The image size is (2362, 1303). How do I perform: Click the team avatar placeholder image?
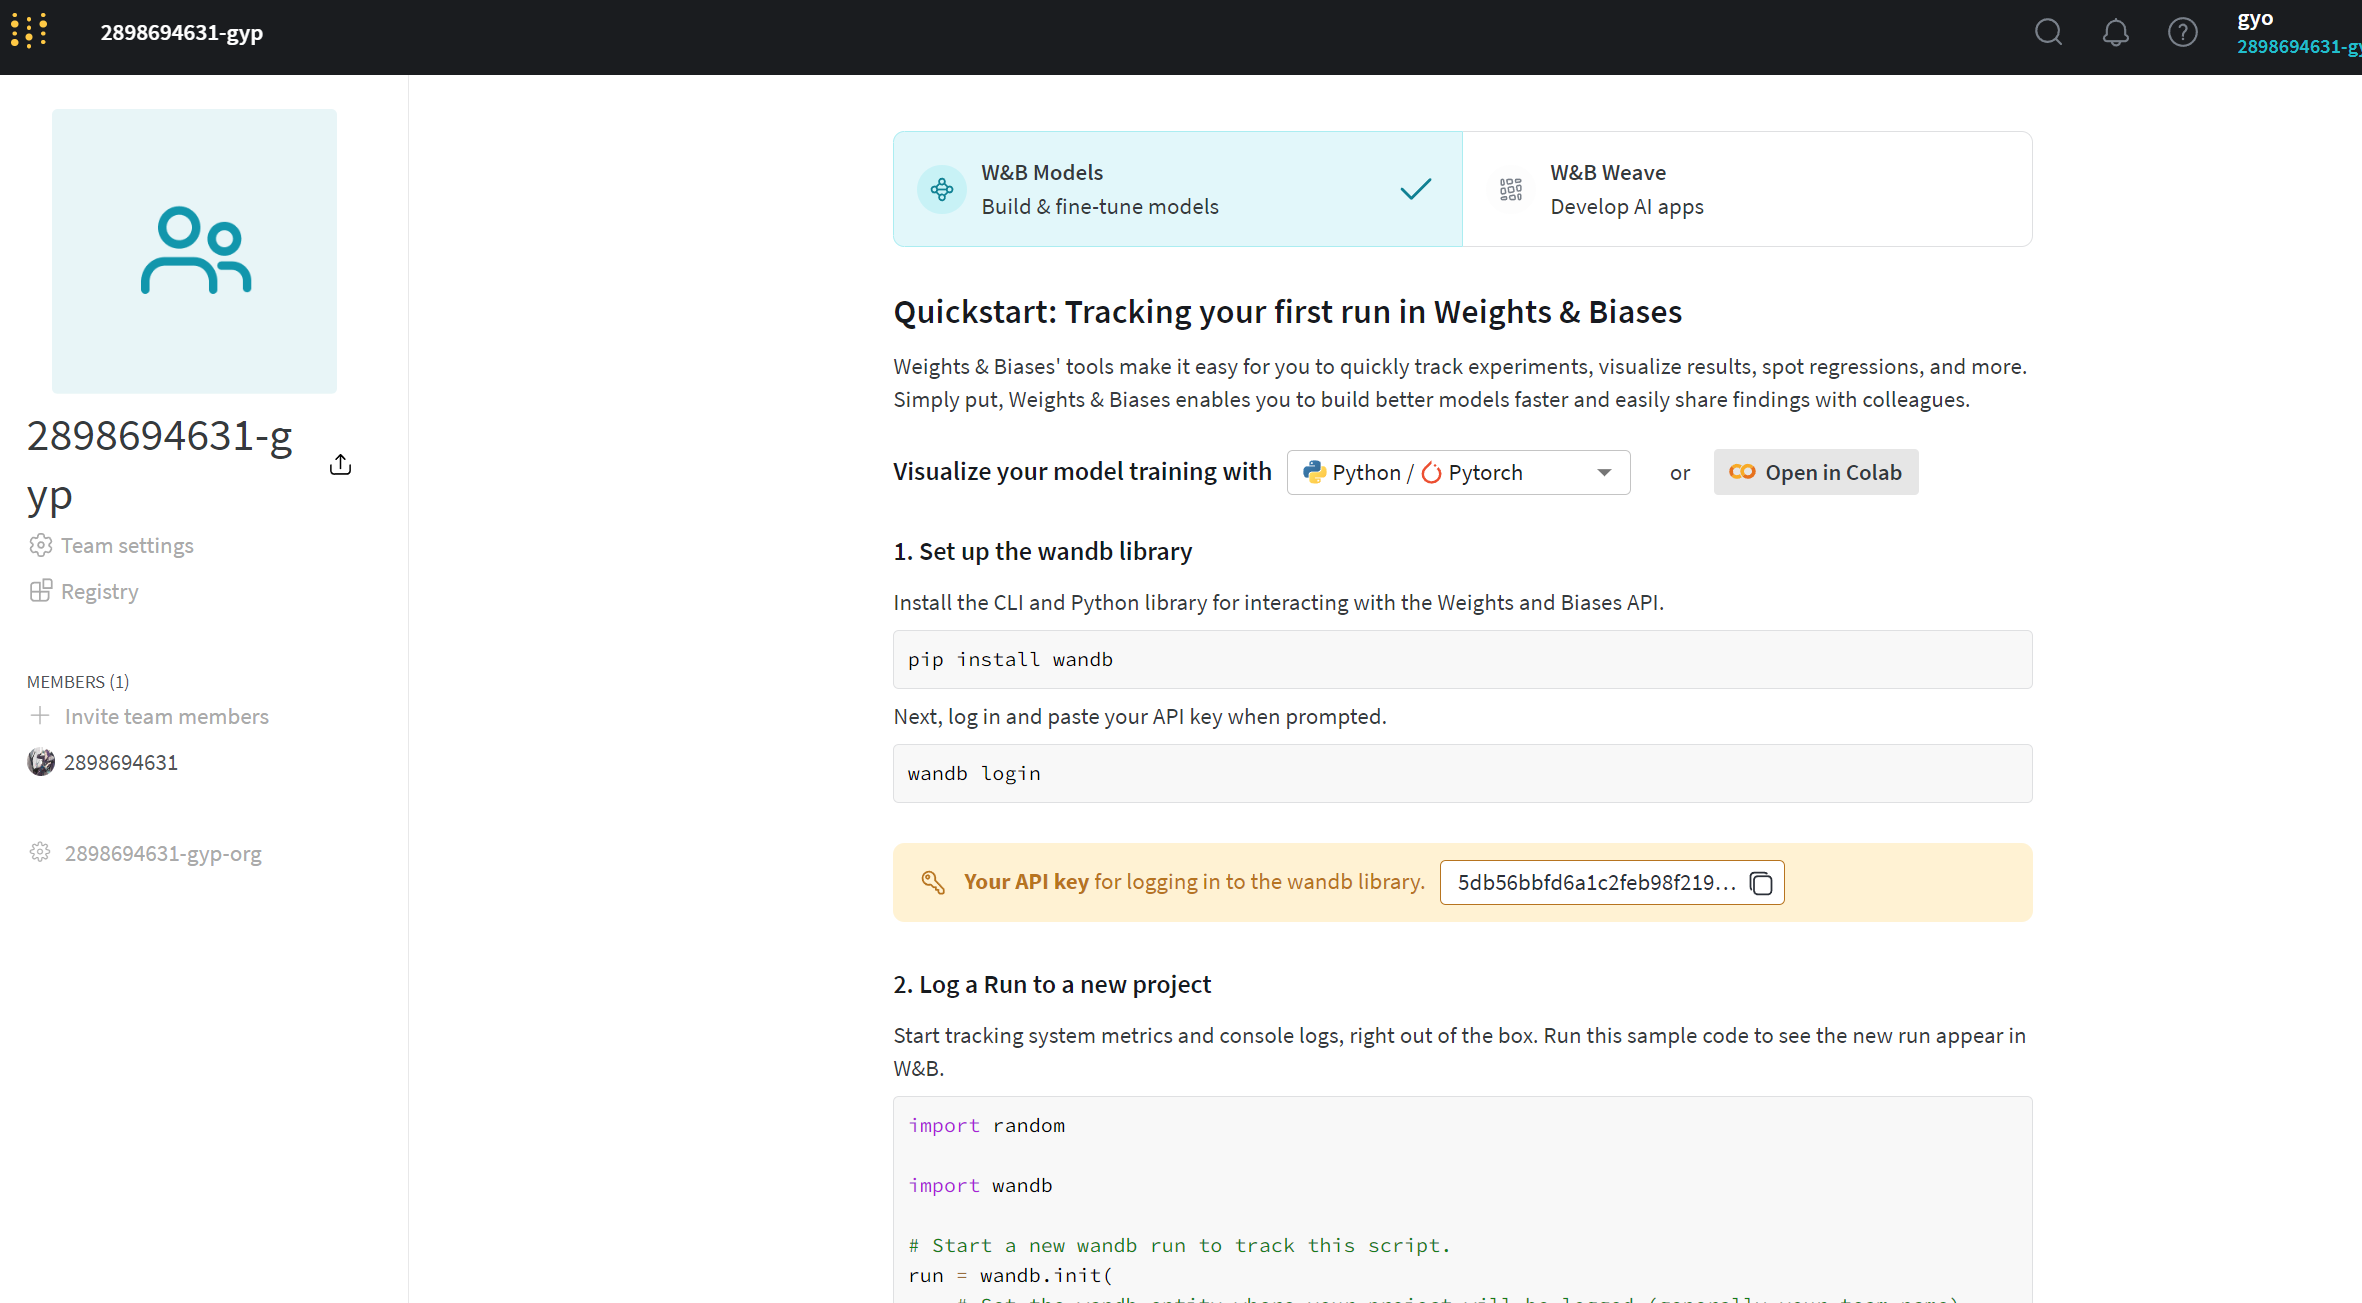point(194,251)
